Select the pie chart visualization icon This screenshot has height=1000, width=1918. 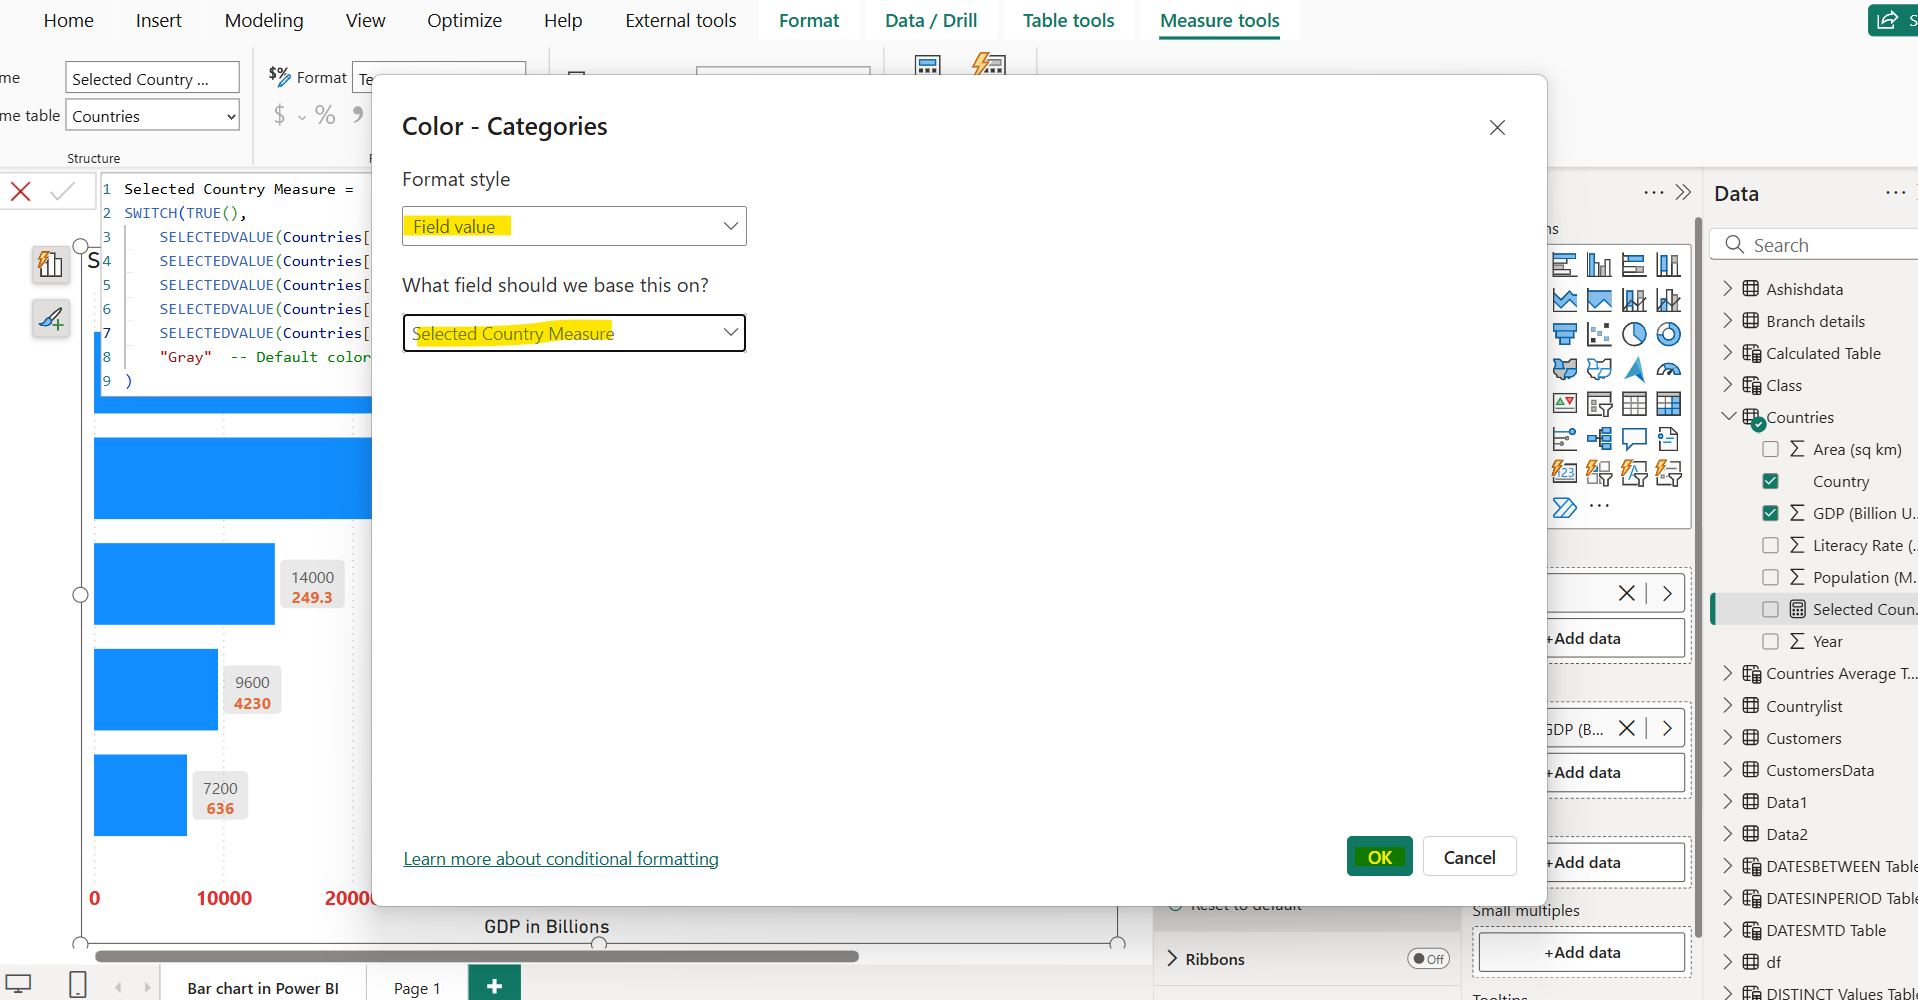(1635, 334)
